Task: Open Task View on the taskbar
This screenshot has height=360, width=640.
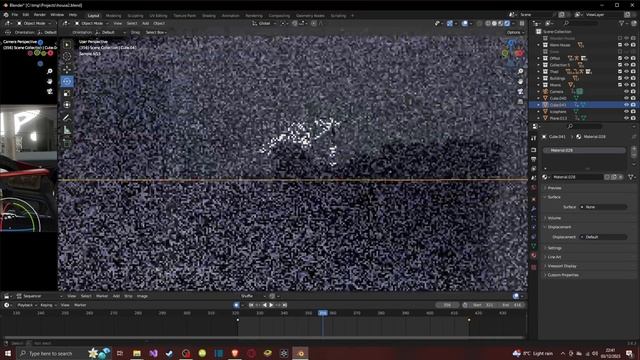Action: coord(120,353)
